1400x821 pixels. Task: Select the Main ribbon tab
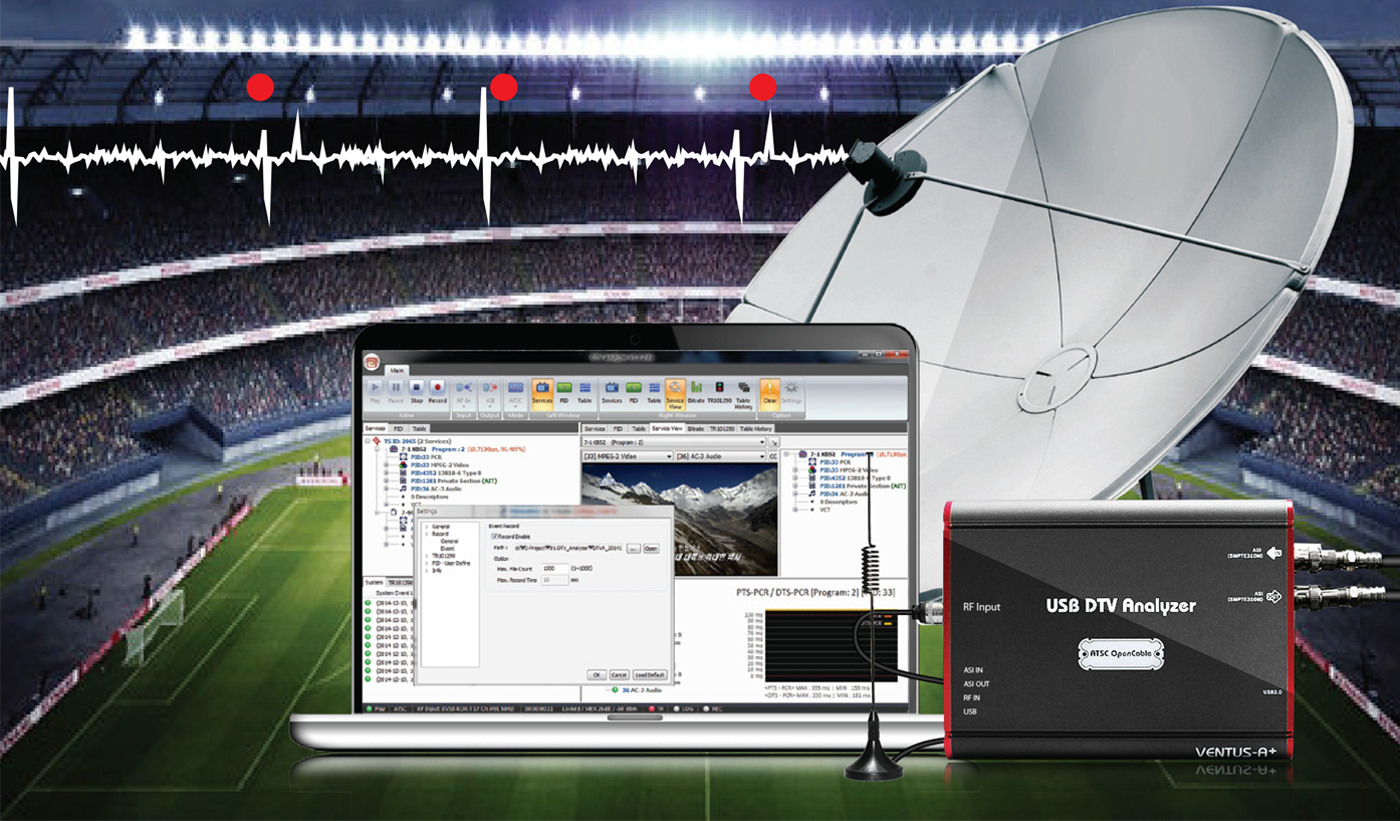tap(397, 370)
